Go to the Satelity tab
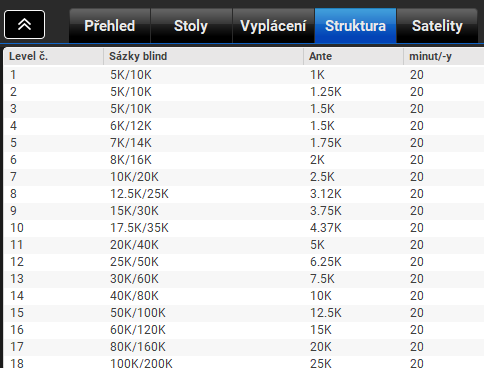 point(437,26)
